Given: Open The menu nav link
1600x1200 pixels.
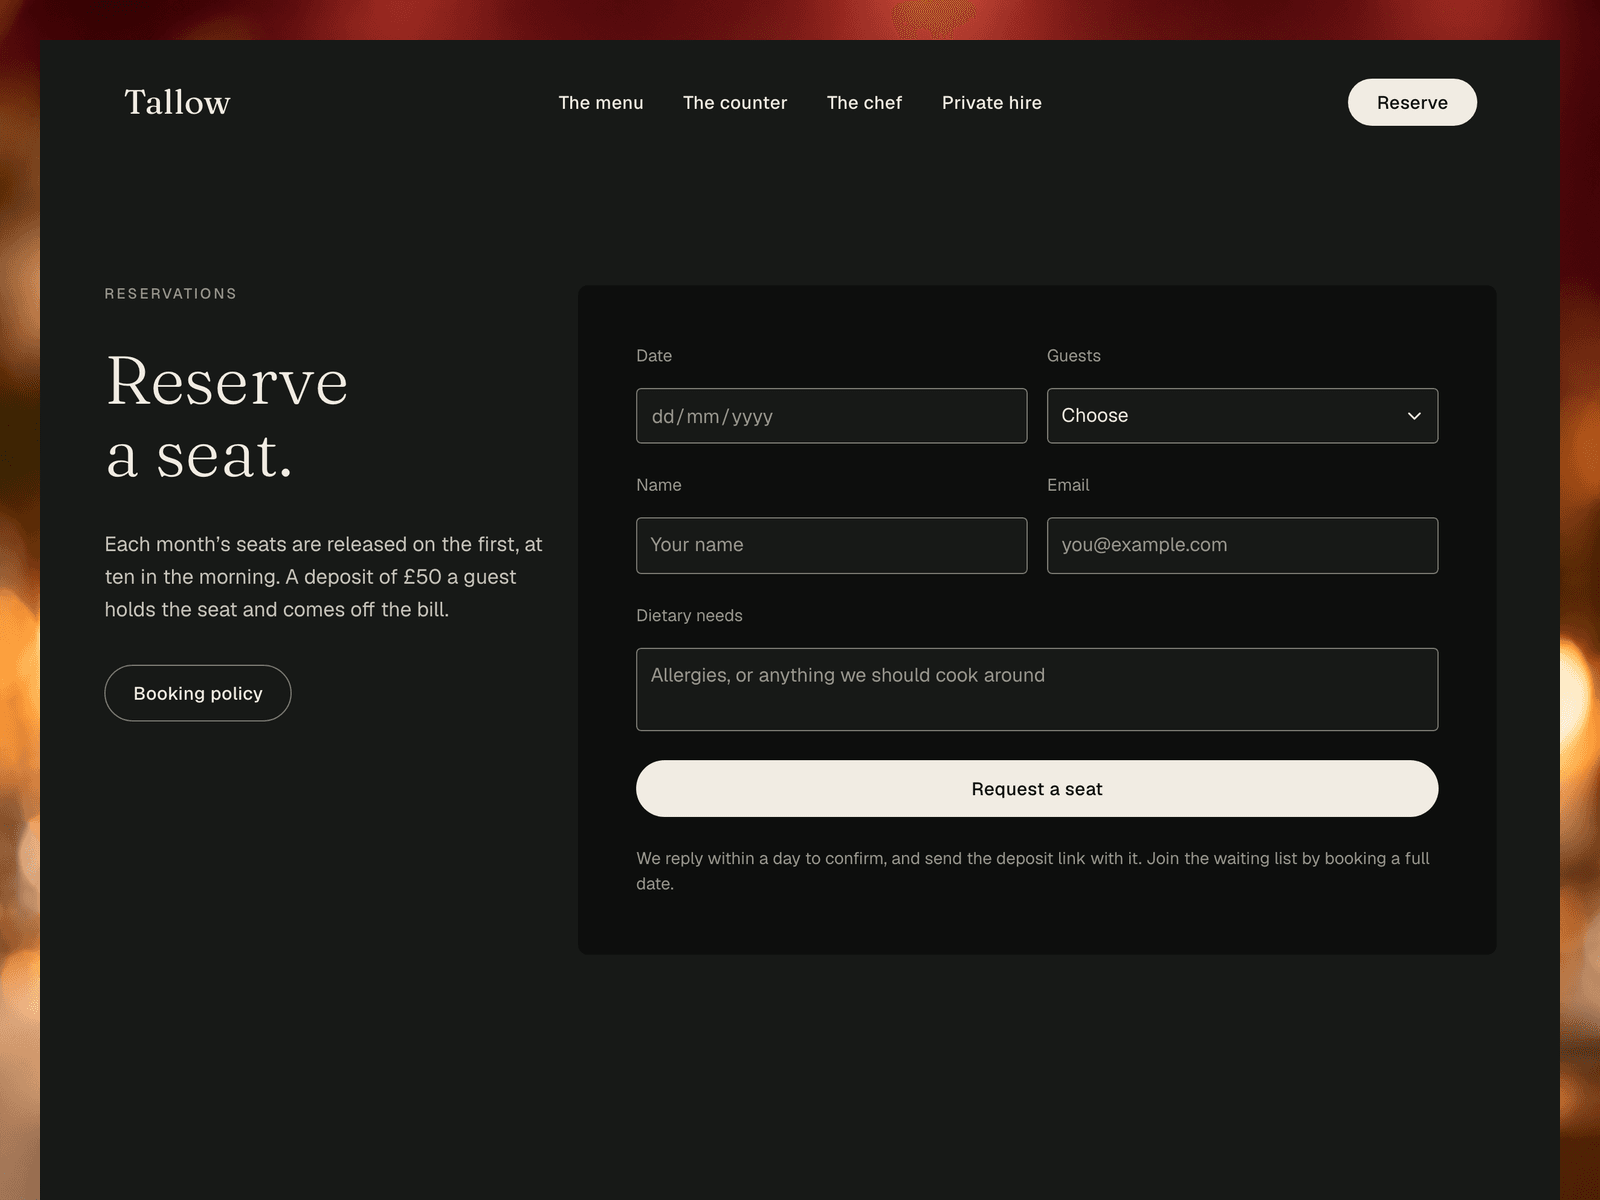Looking at the screenshot, I should [x=601, y=103].
